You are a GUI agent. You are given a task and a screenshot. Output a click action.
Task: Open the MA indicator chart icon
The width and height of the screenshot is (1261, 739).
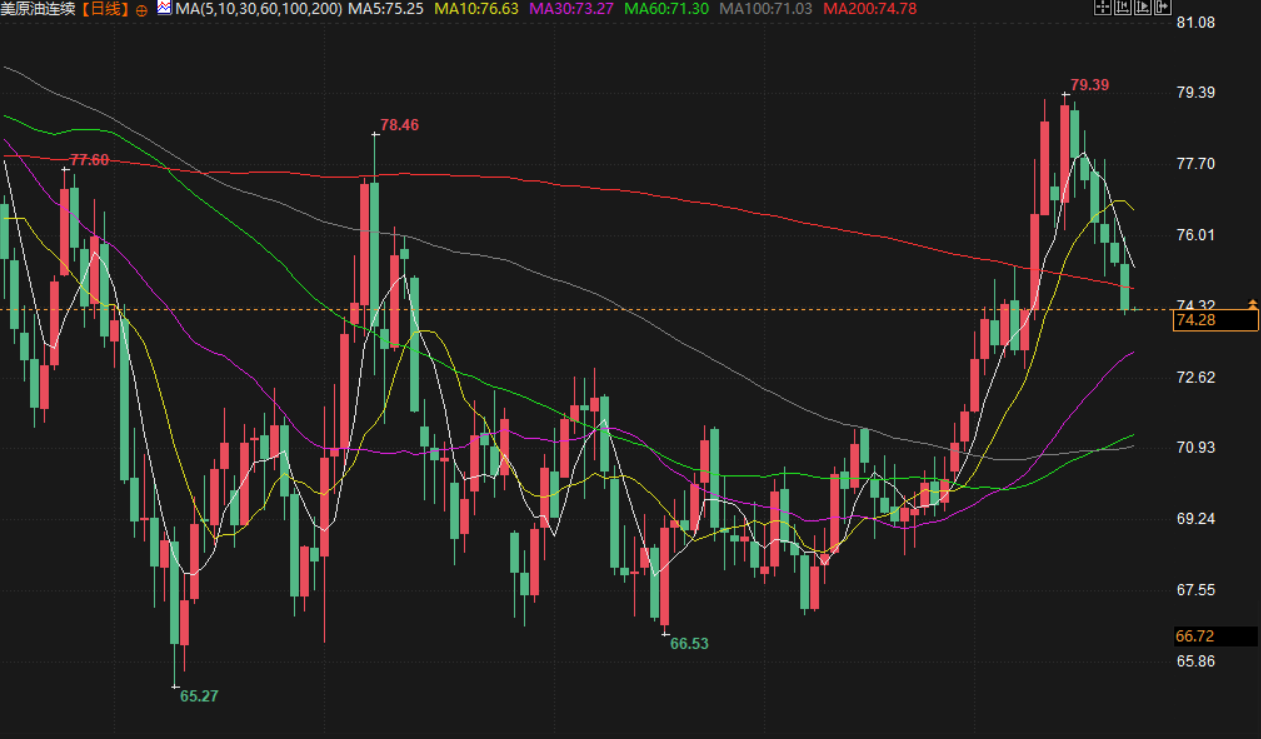click(163, 8)
